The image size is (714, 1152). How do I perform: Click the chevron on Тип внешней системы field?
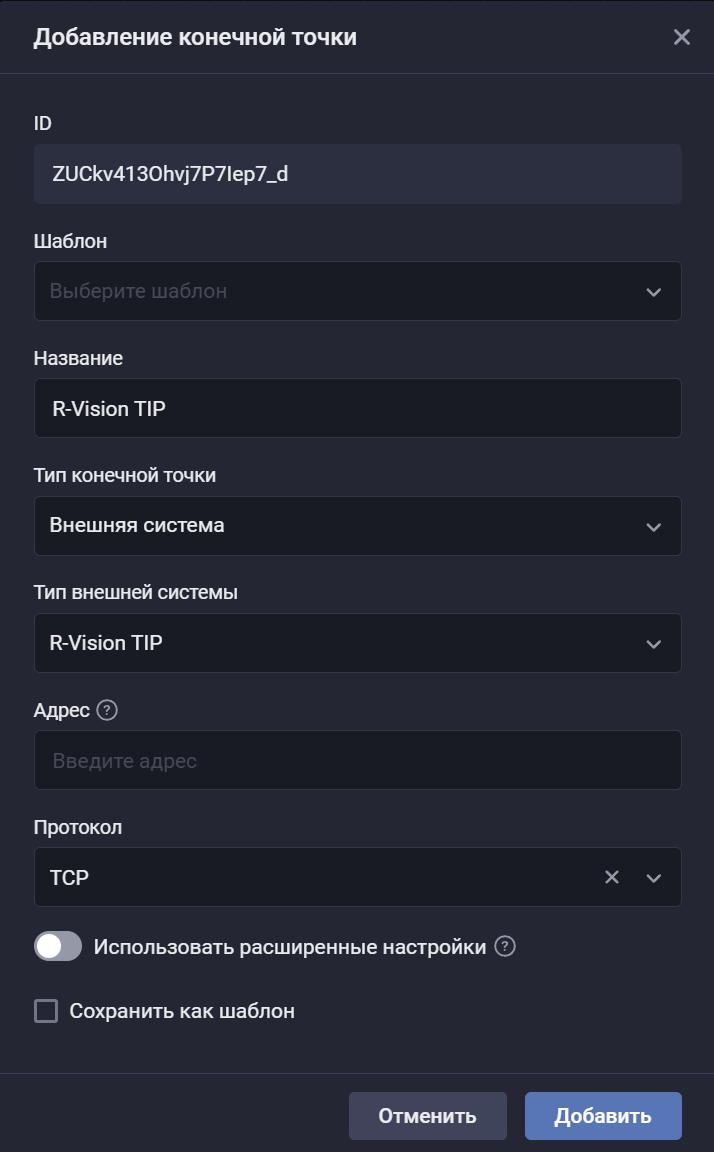pyautogui.click(x=653, y=643)
